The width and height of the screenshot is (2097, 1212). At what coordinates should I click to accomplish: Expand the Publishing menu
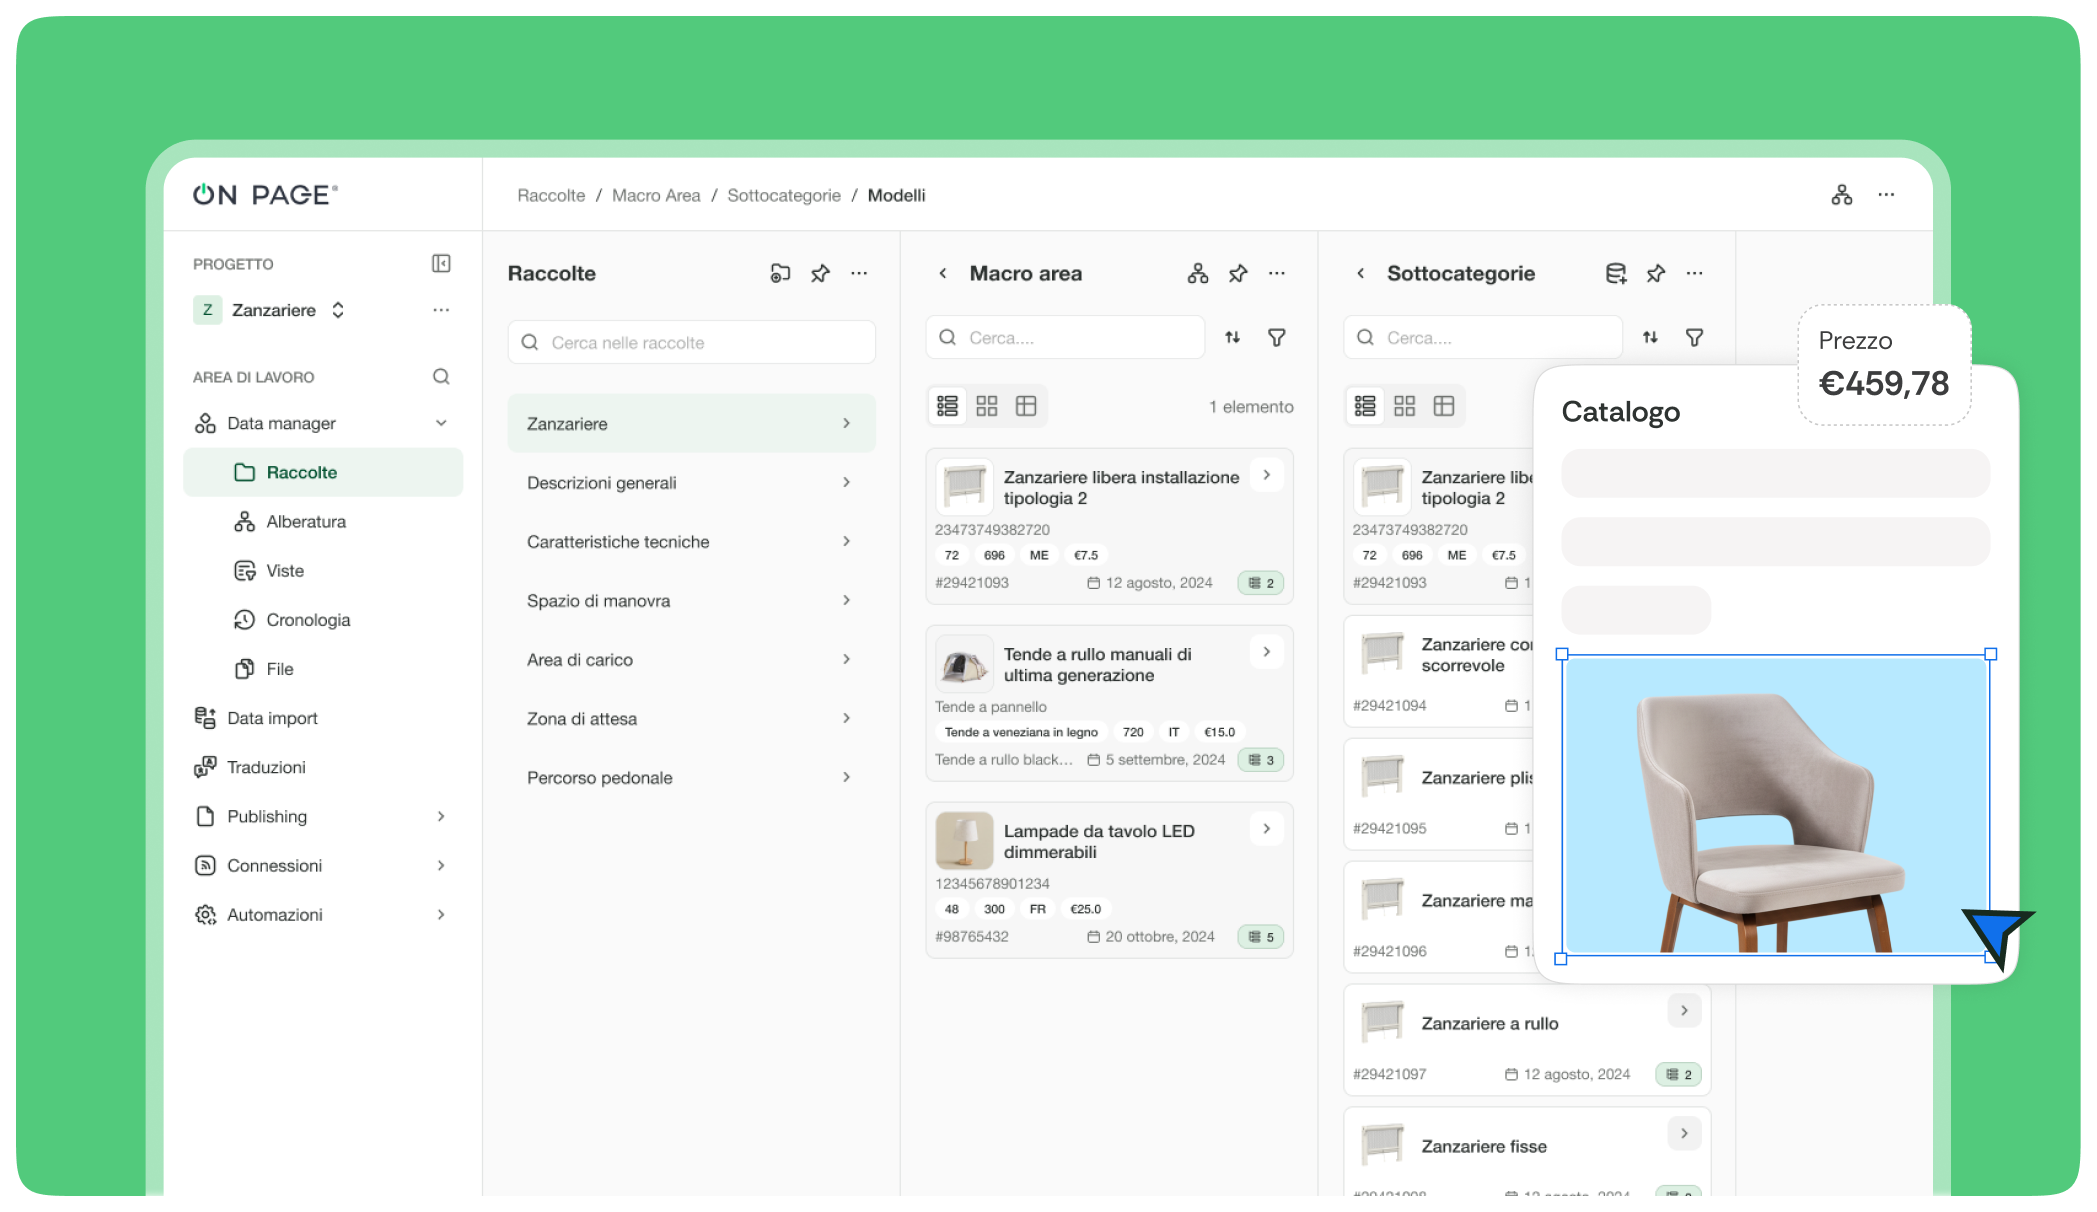(x=441, y=816)
